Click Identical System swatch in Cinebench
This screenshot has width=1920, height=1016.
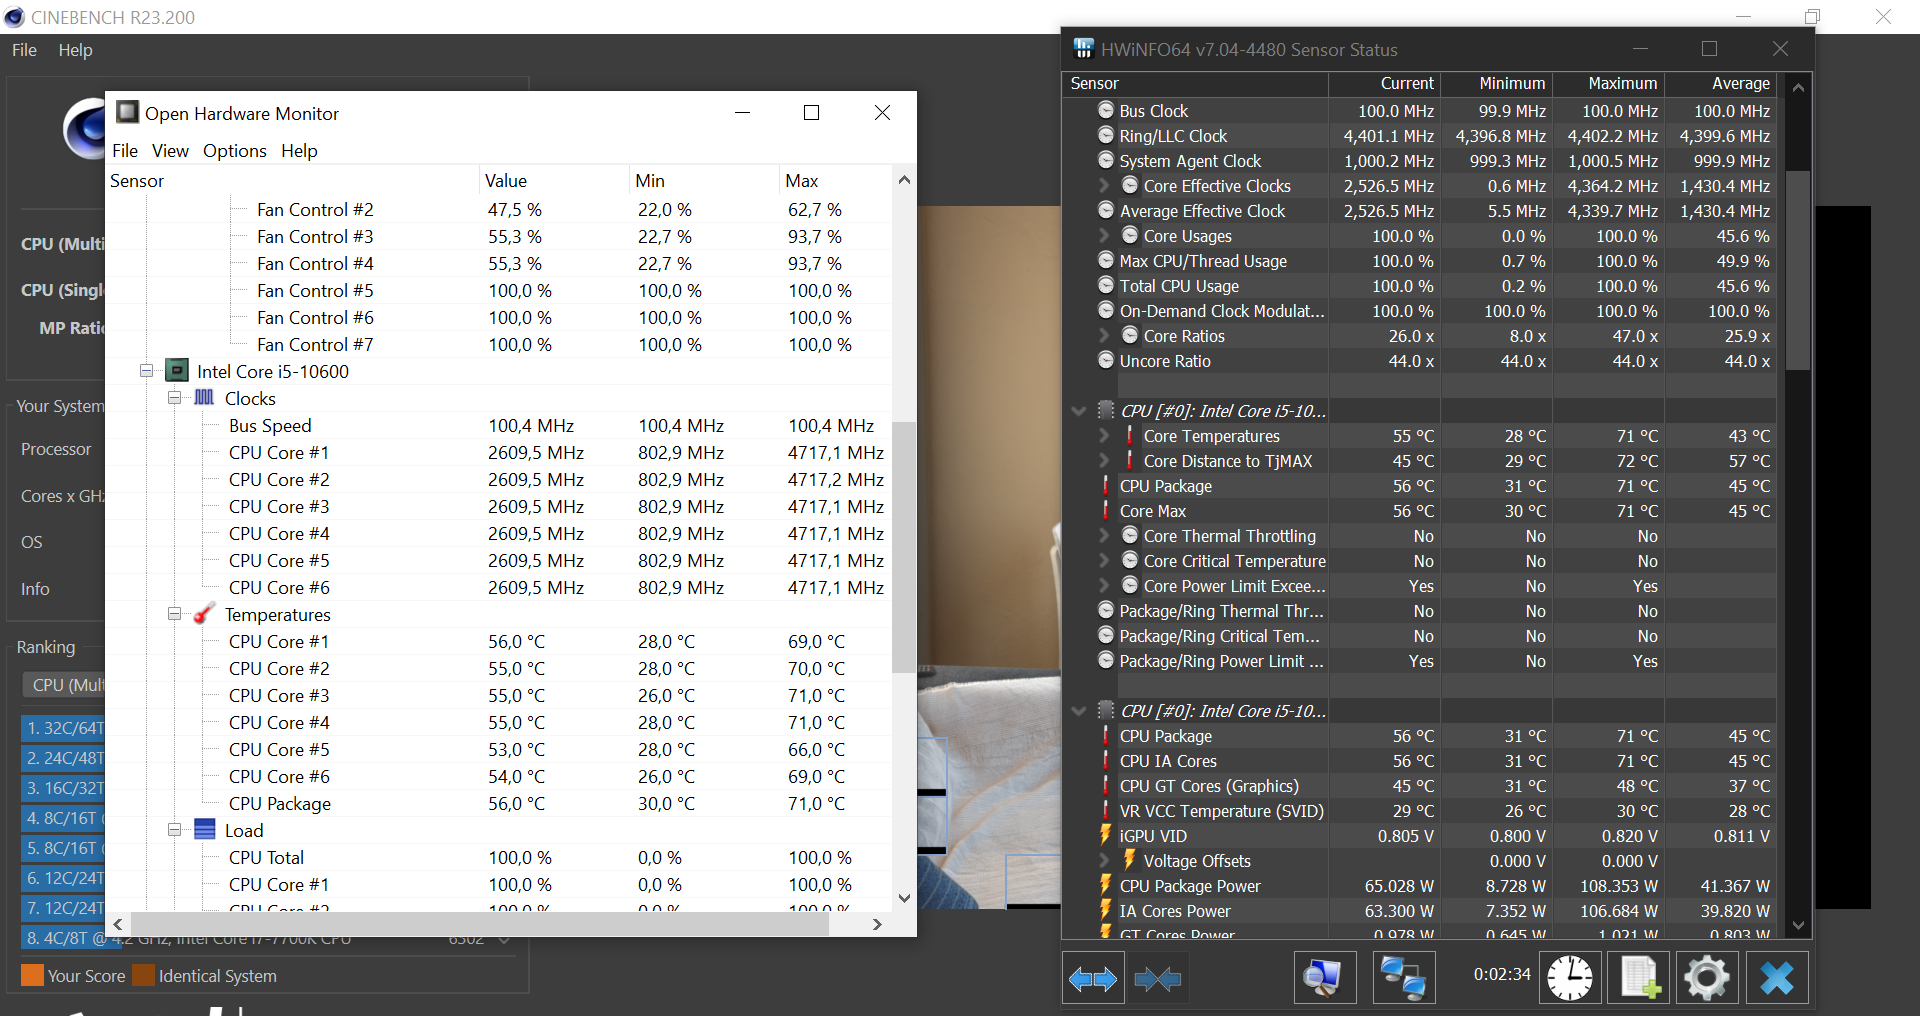[x=143, y=975]
